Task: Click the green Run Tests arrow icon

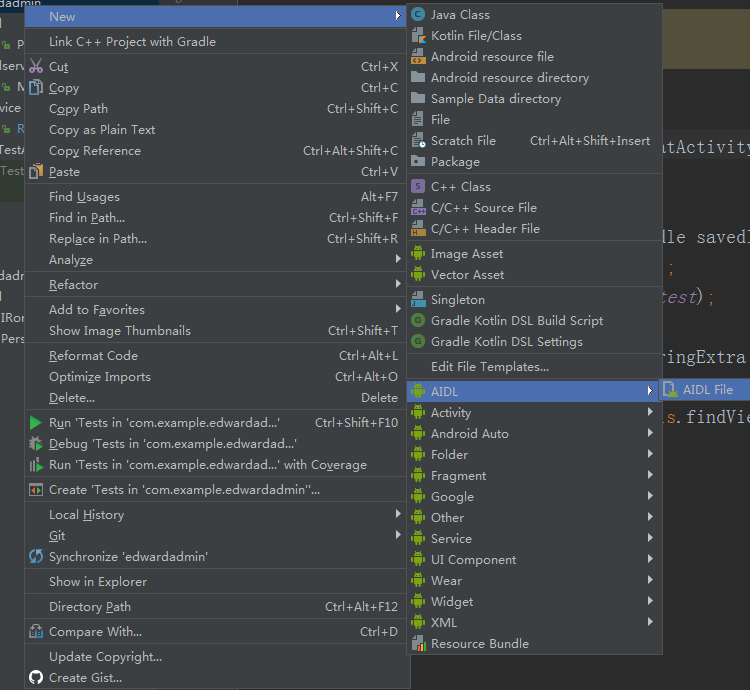Action: point(36,423)
